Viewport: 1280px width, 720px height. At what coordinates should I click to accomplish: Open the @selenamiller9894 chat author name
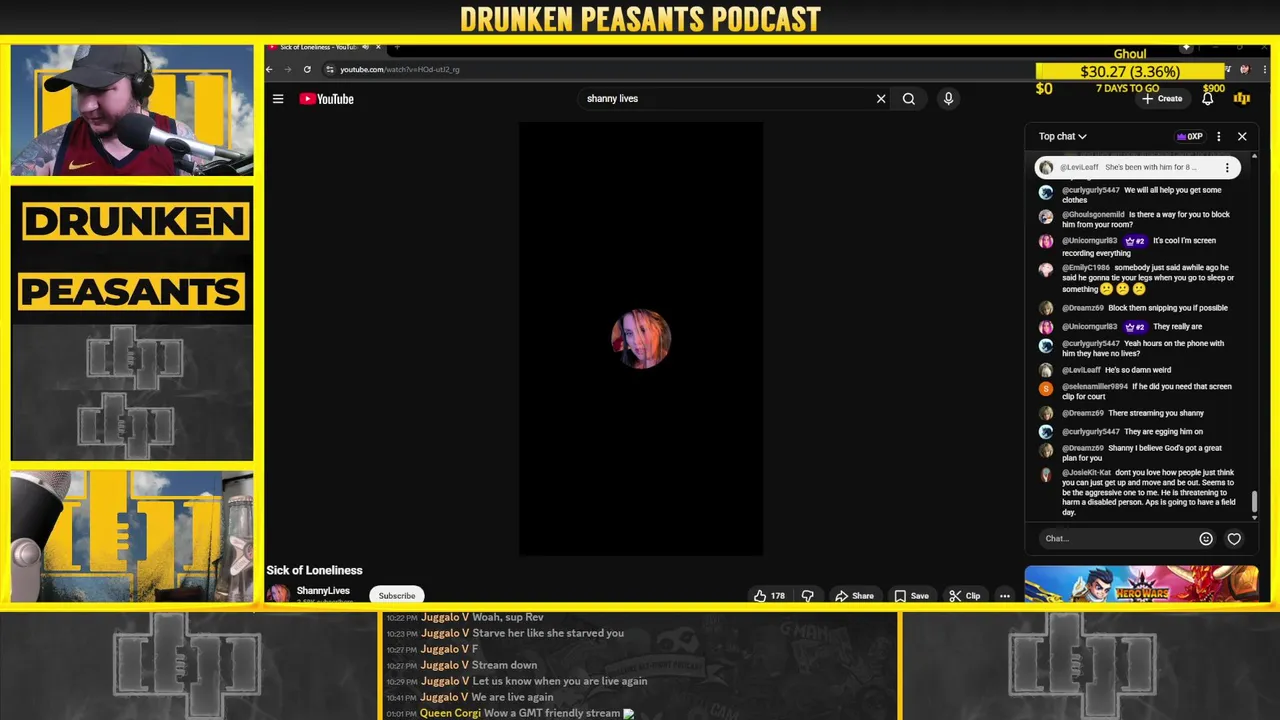1095,387
